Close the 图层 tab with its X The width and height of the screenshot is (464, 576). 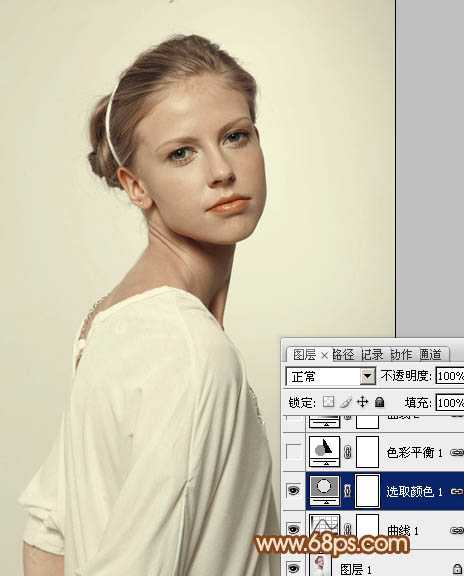tap(324, 355)
